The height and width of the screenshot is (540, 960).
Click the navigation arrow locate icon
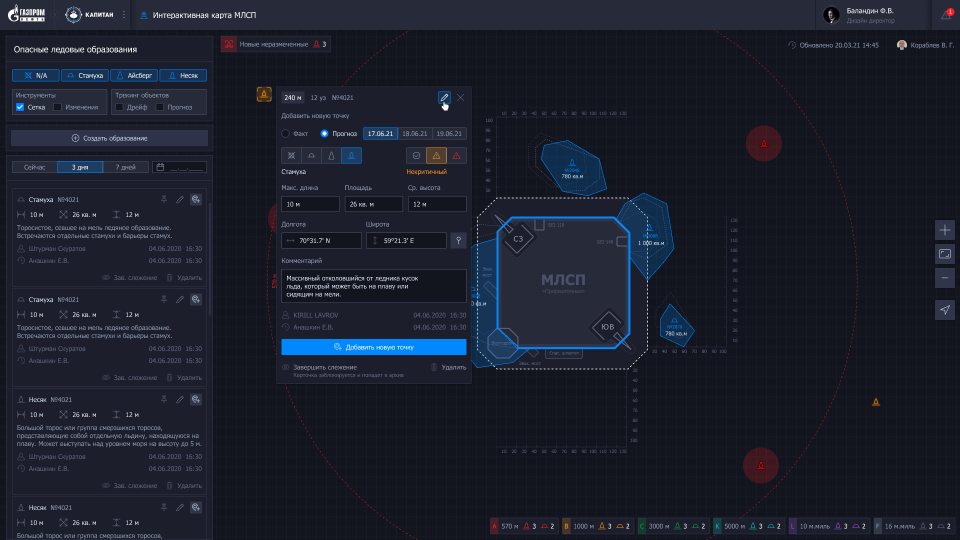pyautogui.click(x=946, y=310)
